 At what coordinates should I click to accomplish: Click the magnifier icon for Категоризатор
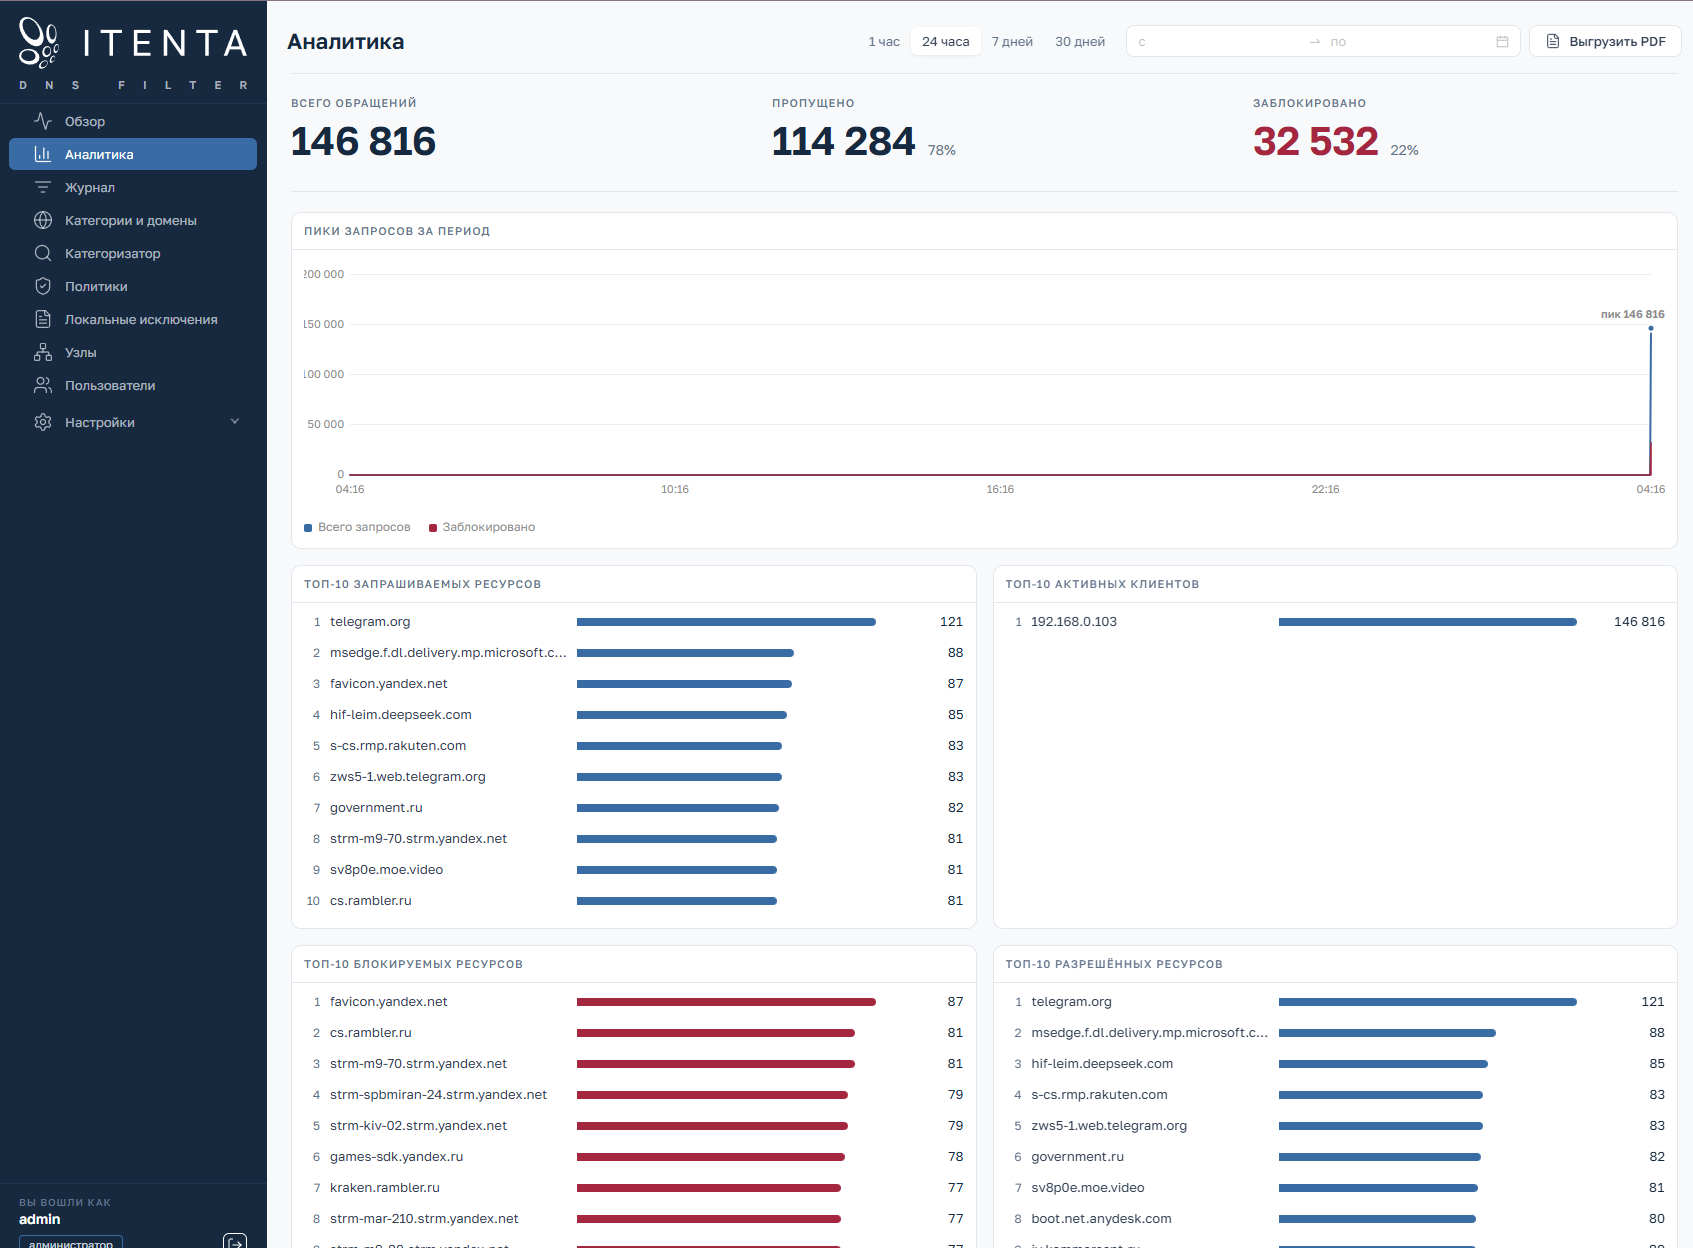pos(43,253)
